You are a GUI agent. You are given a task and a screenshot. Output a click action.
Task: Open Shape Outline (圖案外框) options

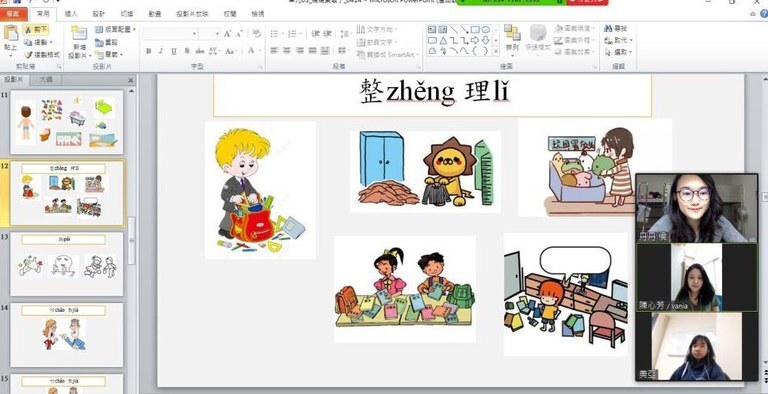click(x=575, y=40)
